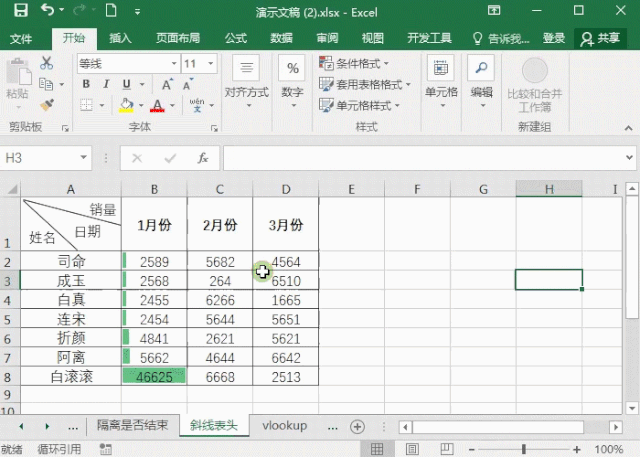Switch to Normal view in the status bar
This screenshot has height=457, width=640.
(377, 449)
